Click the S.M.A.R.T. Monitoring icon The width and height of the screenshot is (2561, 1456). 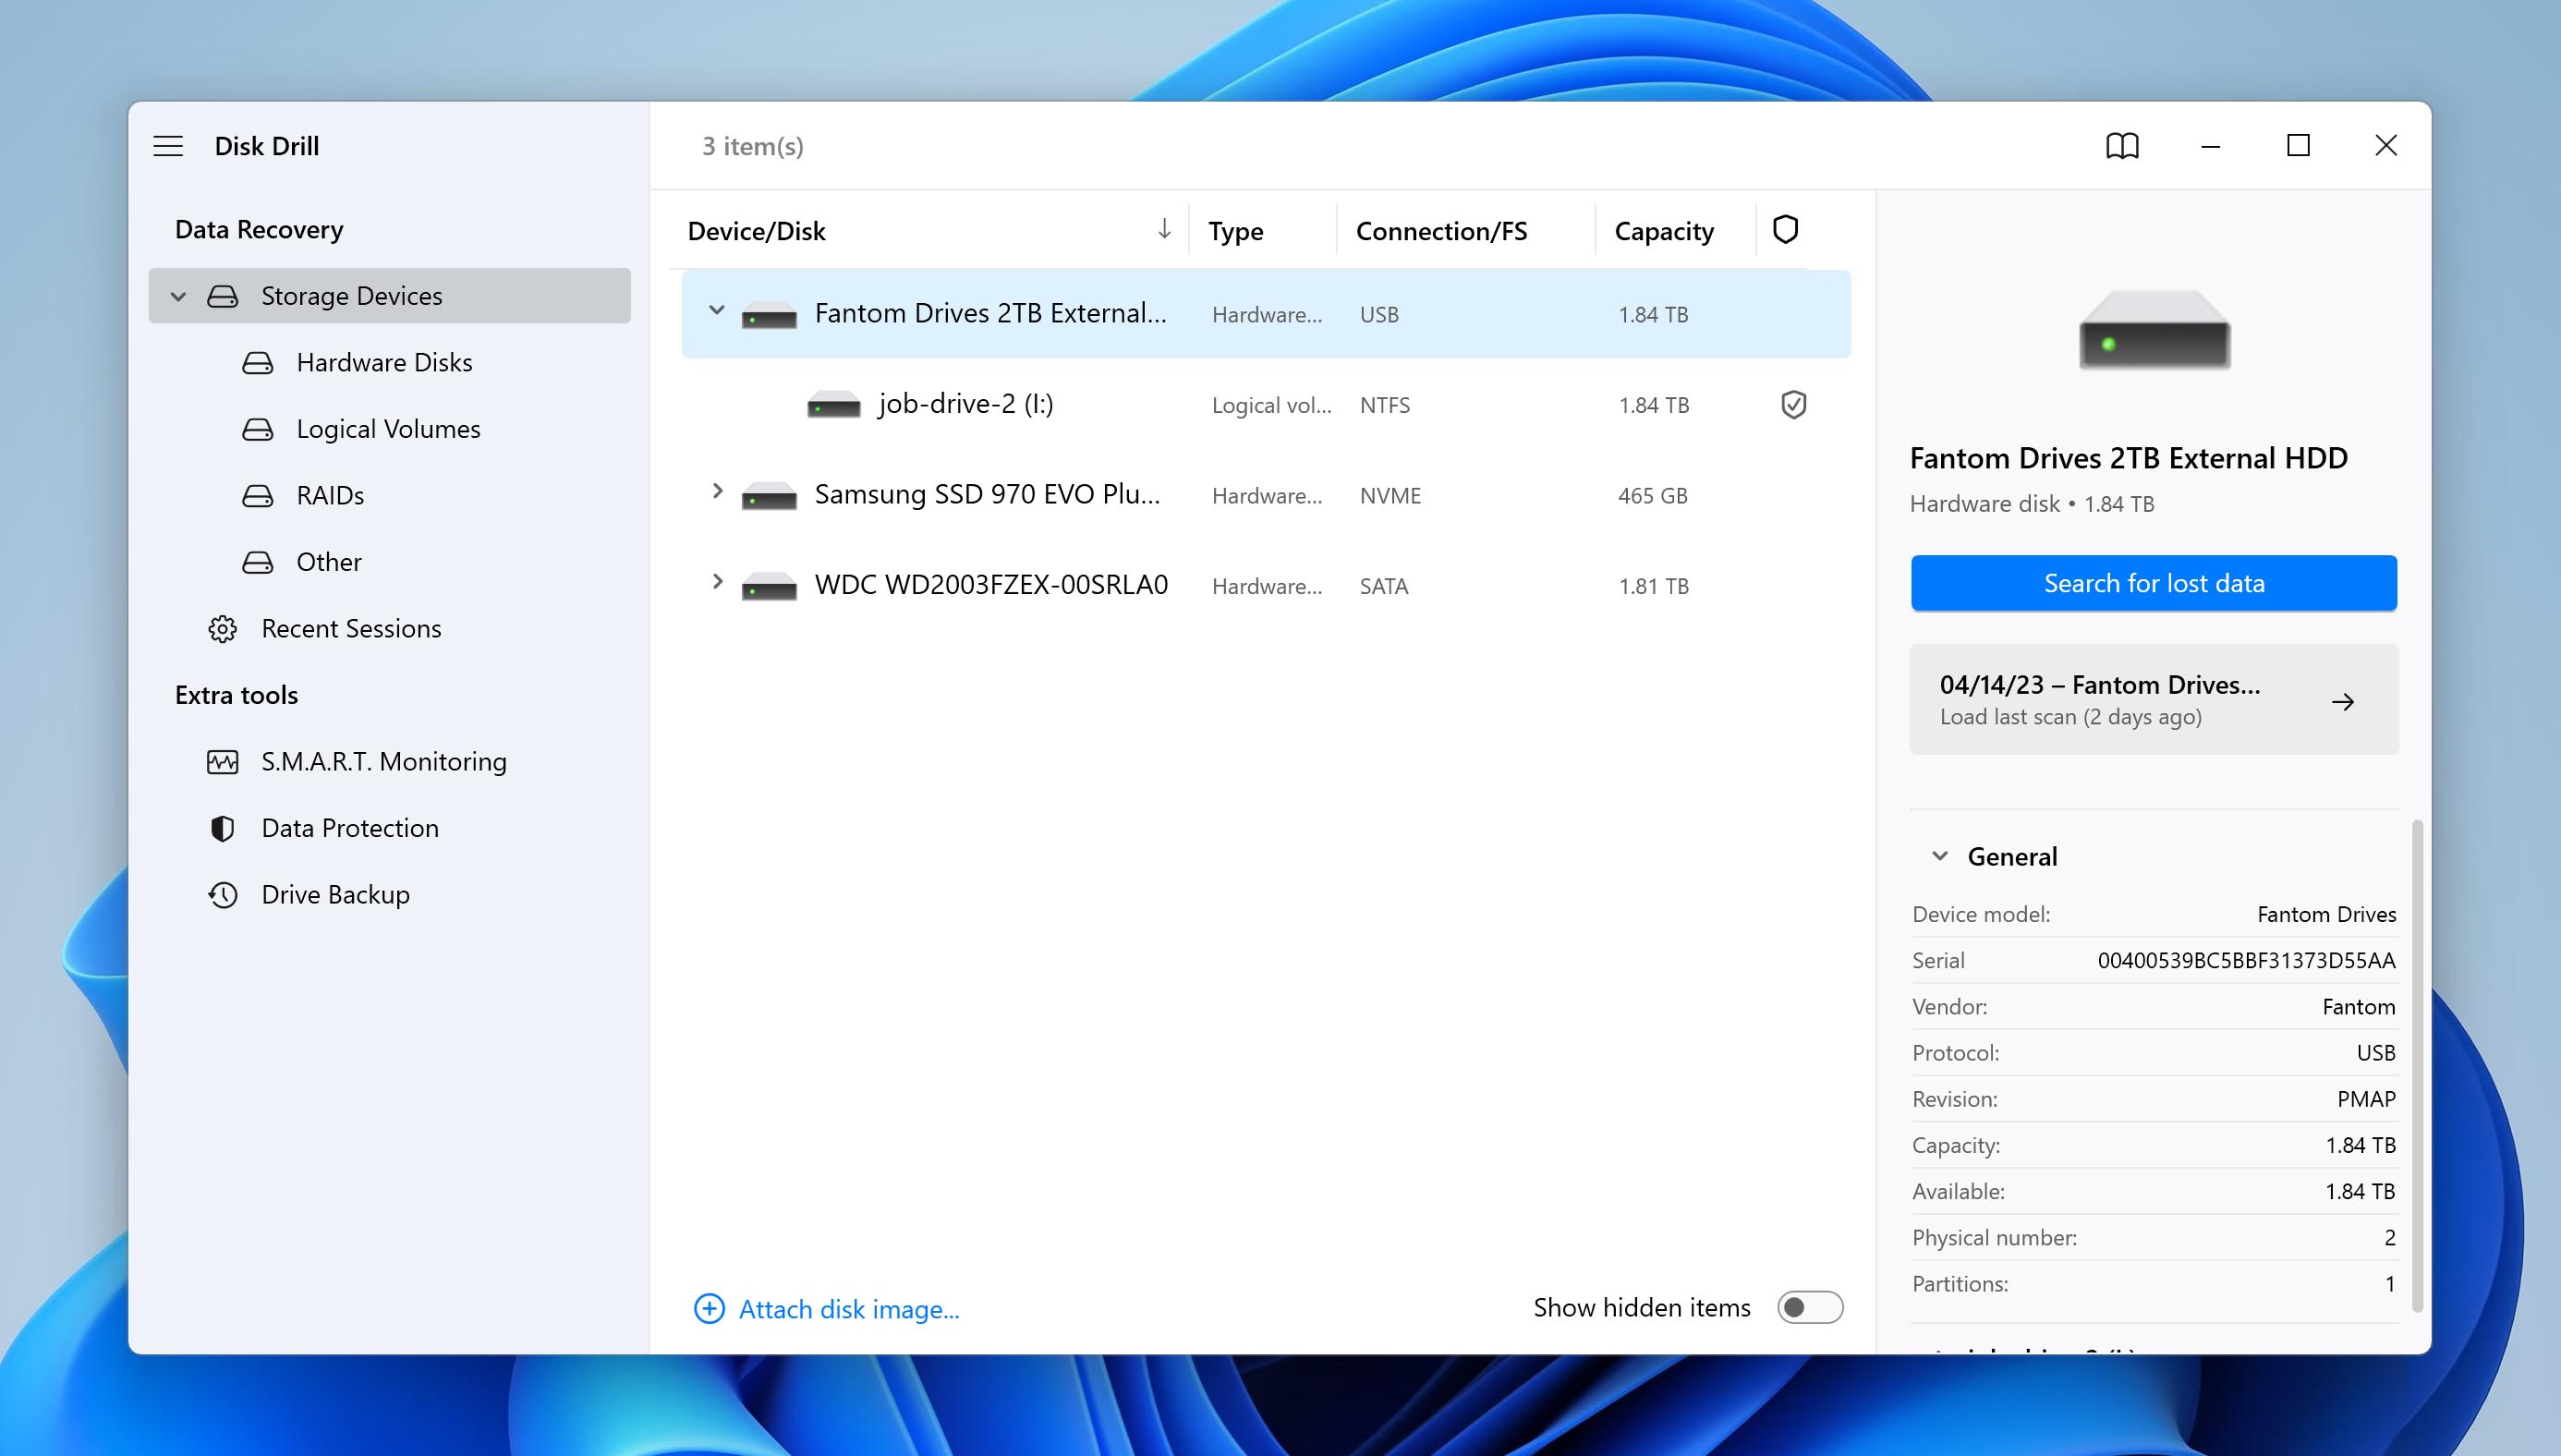[224, 759]
